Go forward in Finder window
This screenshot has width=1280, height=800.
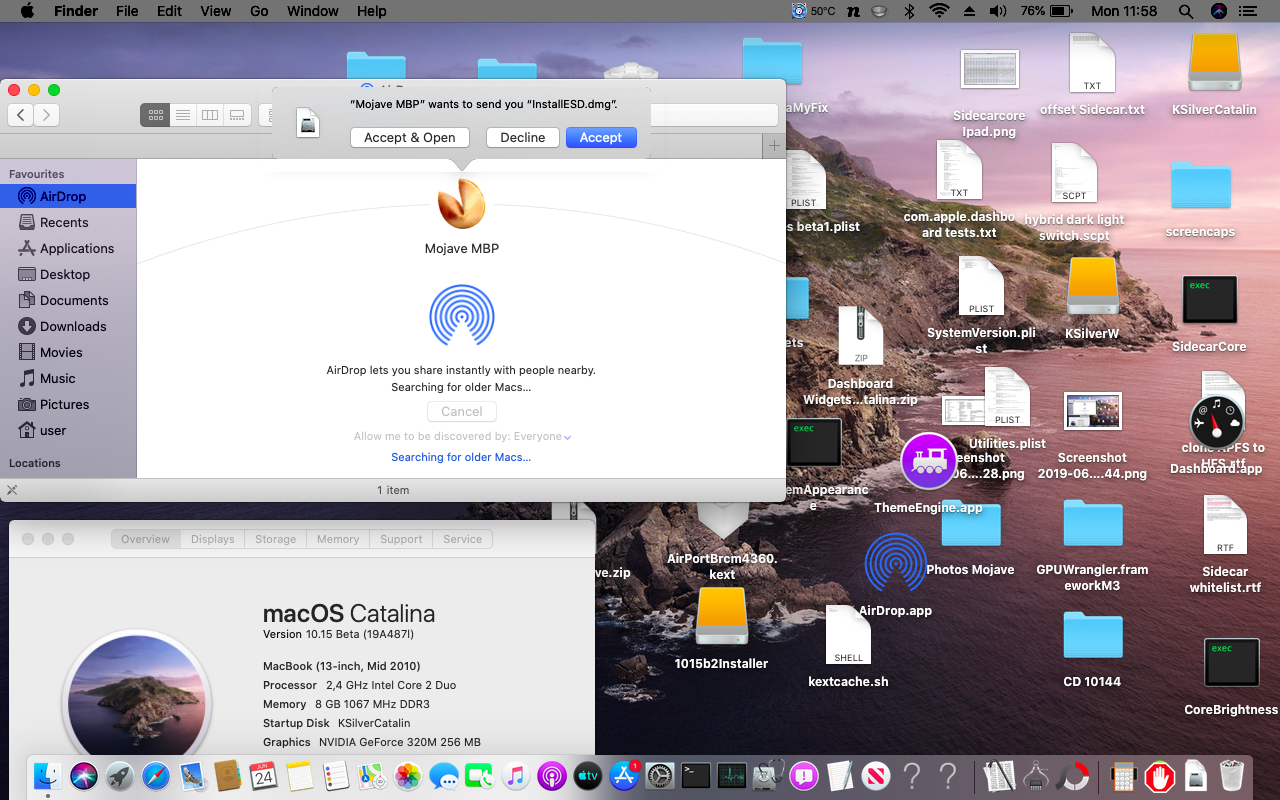coord(46,115)
